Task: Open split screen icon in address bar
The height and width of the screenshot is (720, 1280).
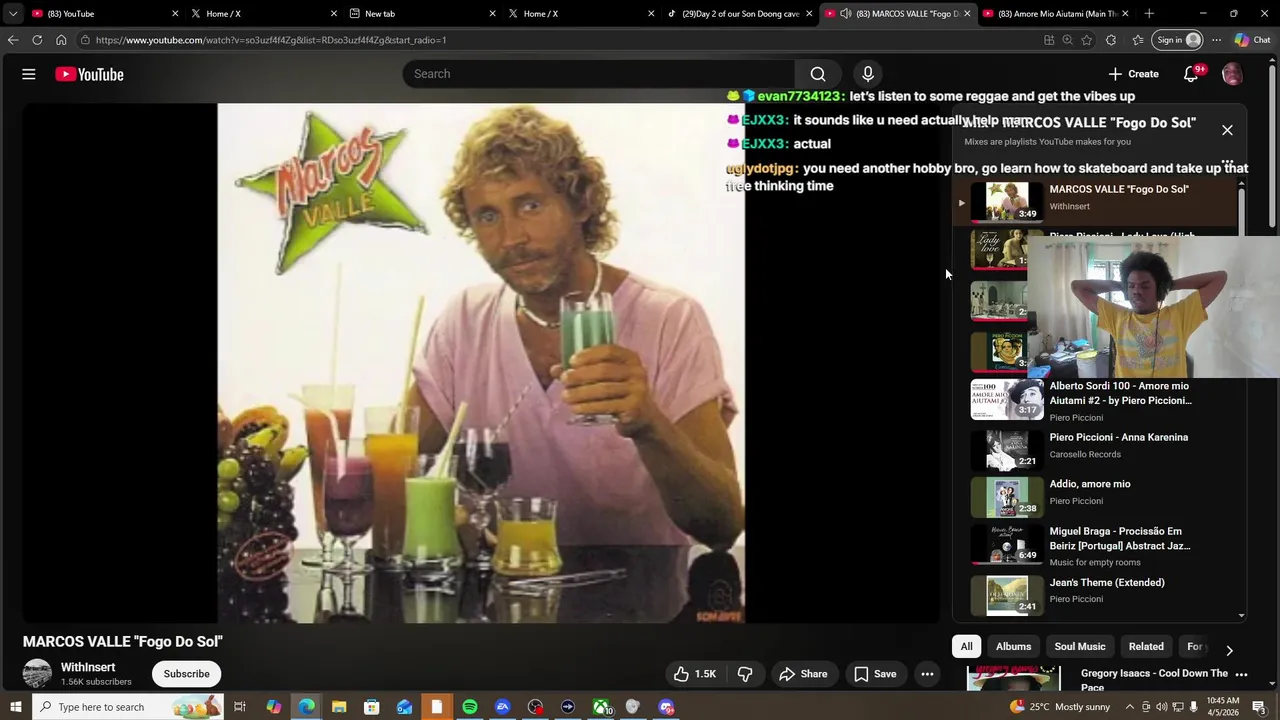Action: (1049, 40)
